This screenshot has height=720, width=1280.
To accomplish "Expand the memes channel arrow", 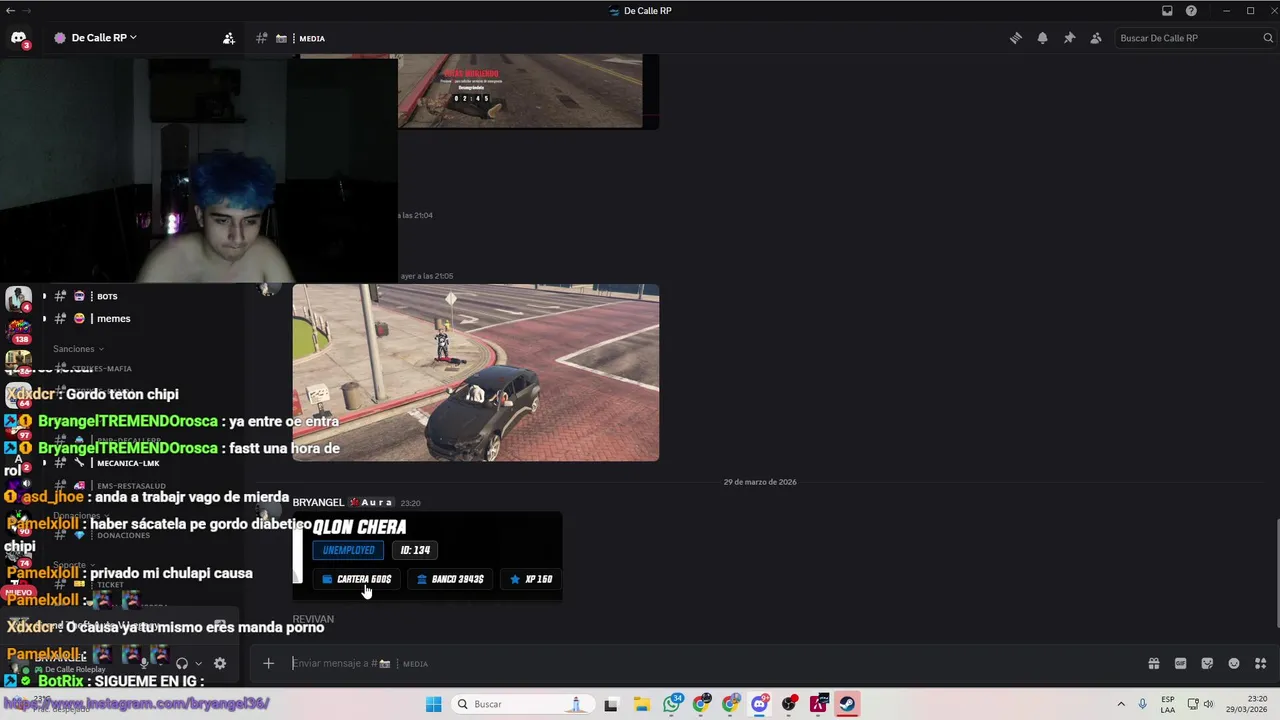I will (x=44, y=318).
